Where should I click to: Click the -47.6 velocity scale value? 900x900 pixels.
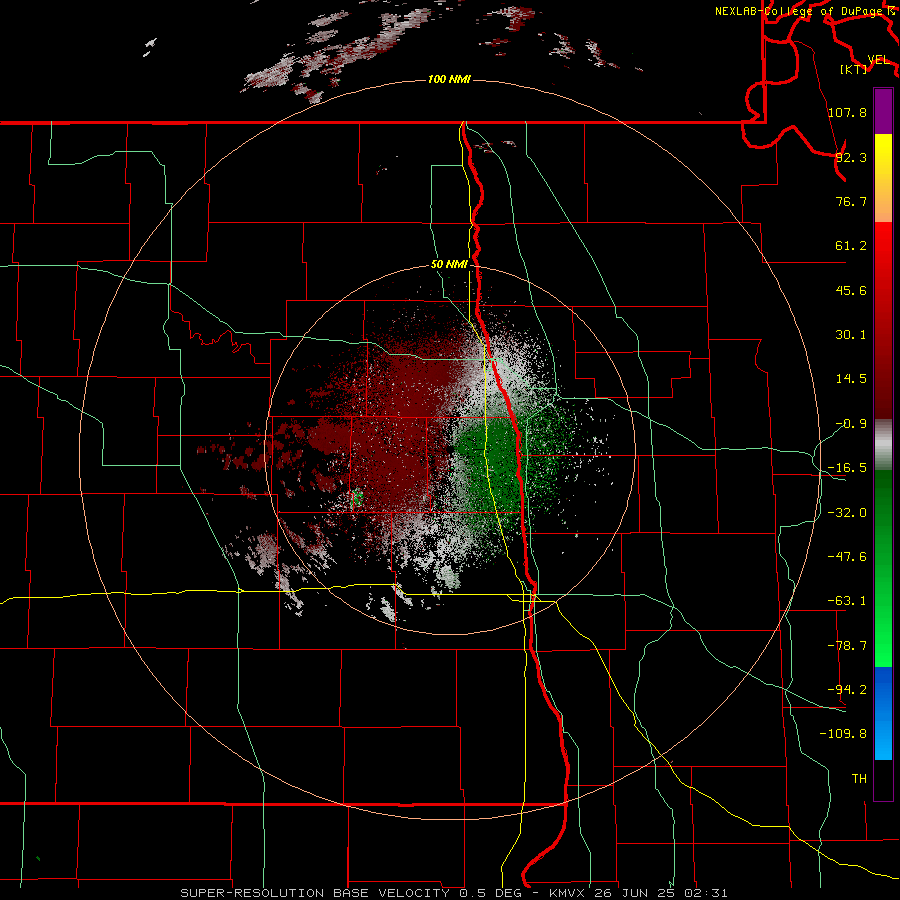847,557
